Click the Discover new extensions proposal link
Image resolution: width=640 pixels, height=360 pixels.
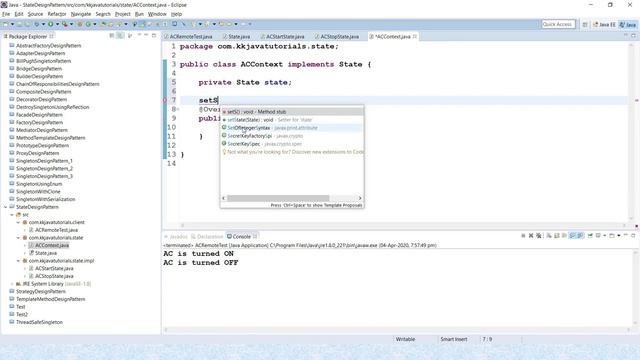click(292, 152)
